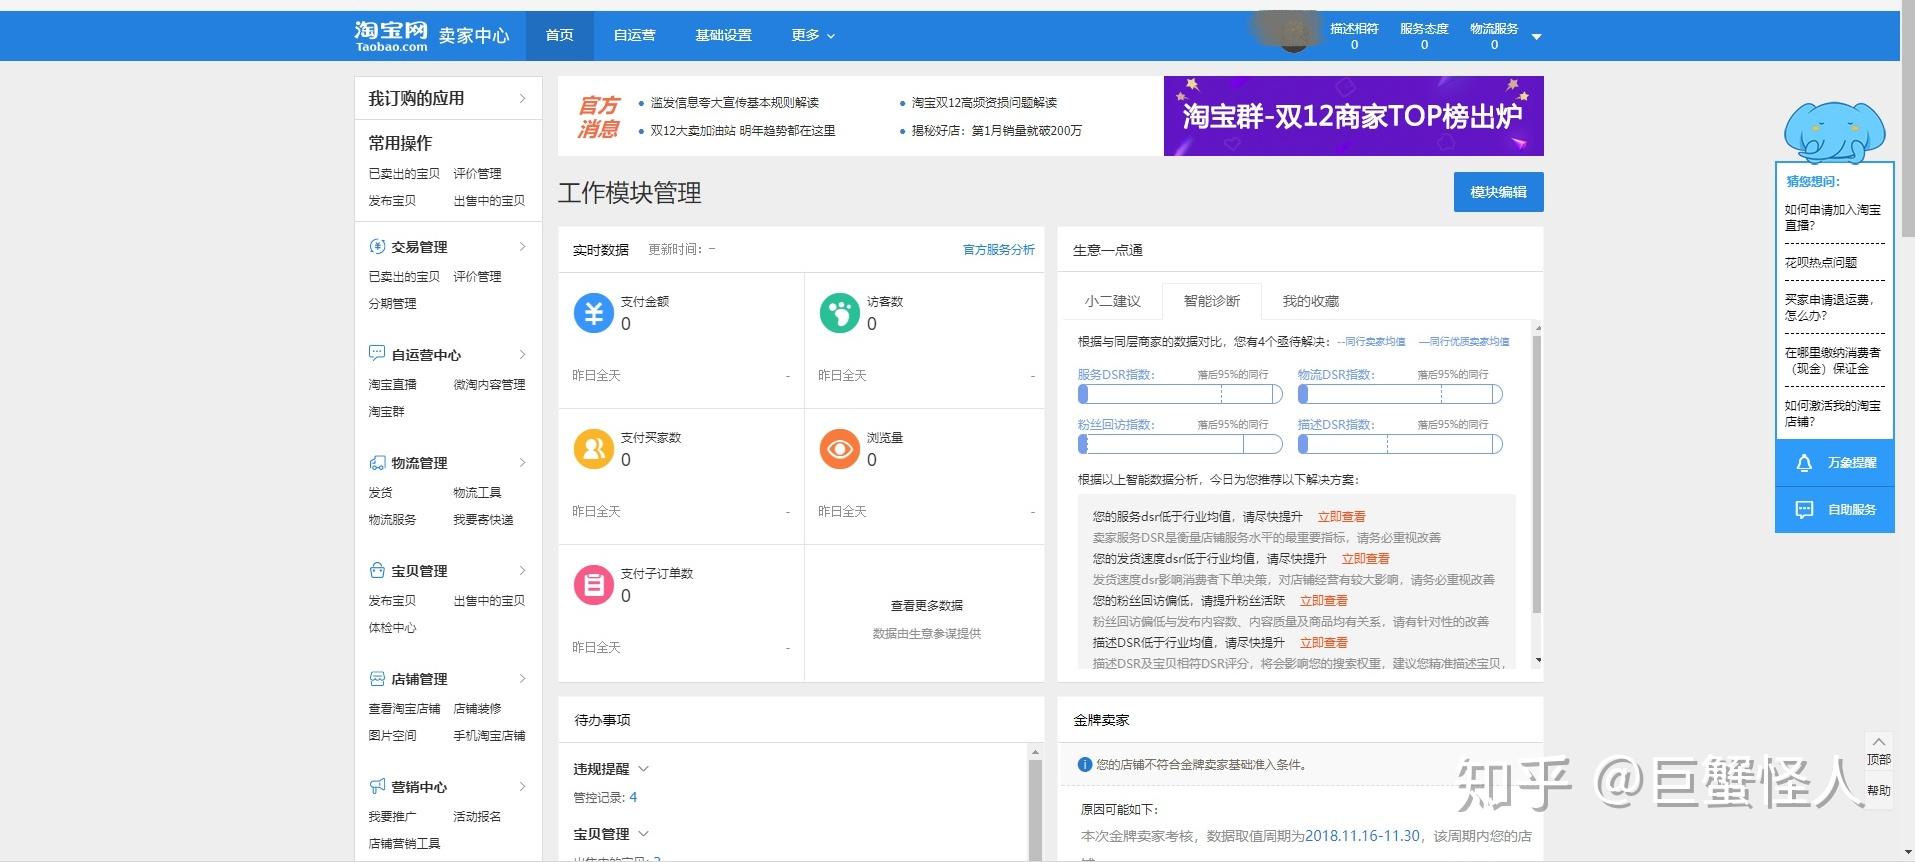Click the self-operation center chat icon

click(377, 353)
